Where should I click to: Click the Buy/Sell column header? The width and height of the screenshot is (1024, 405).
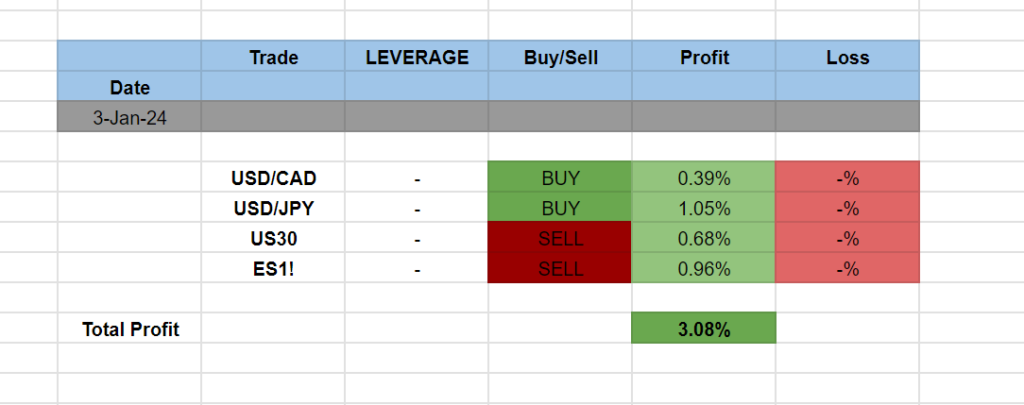560,57
